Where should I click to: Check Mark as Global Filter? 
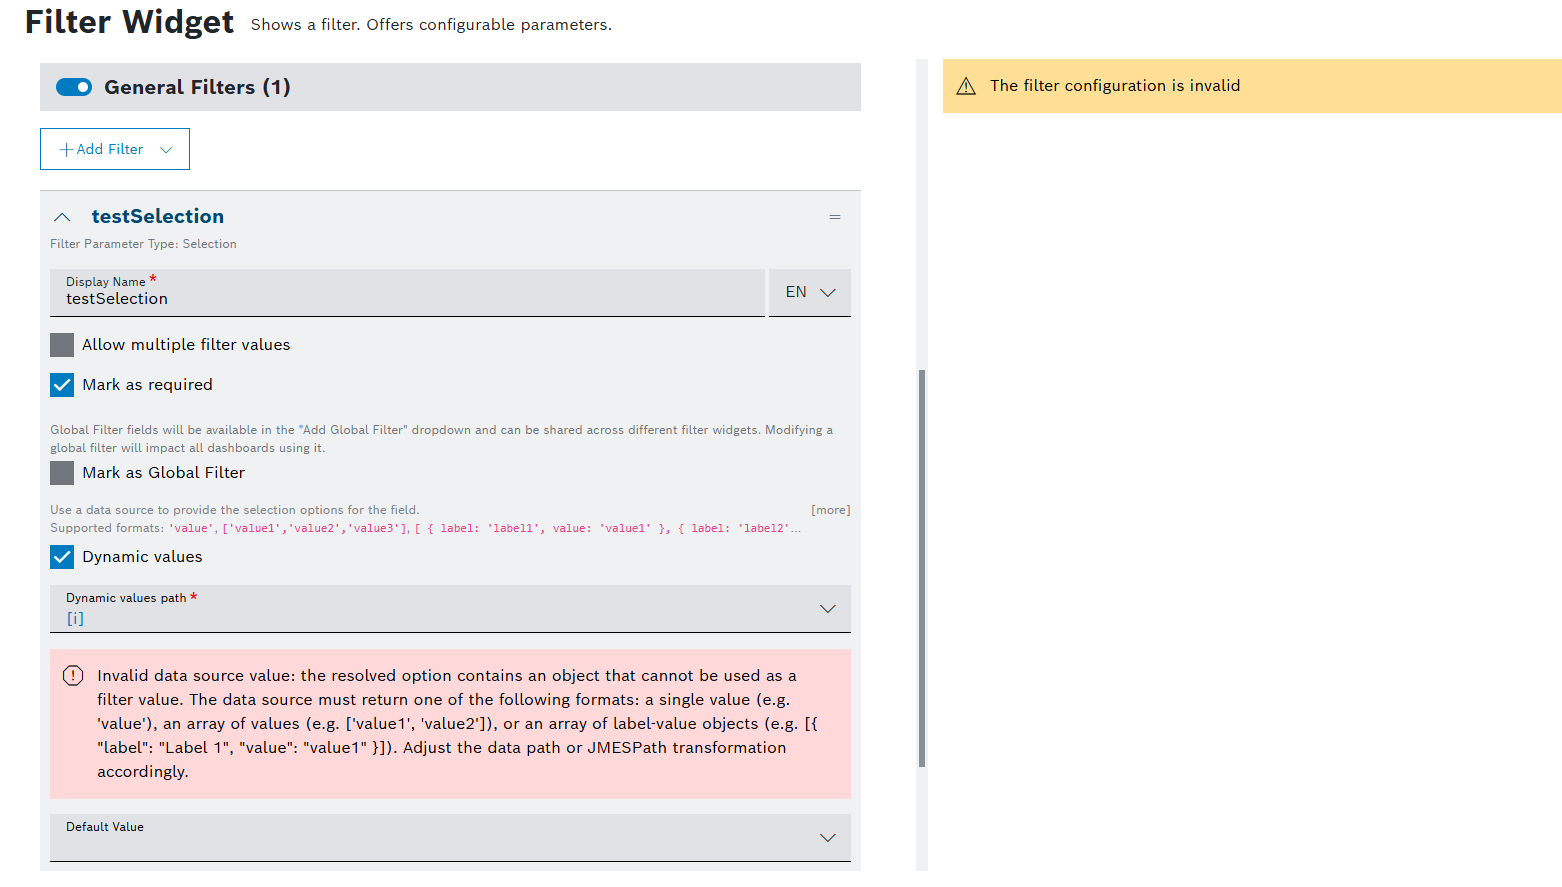[x=62, y=473]
